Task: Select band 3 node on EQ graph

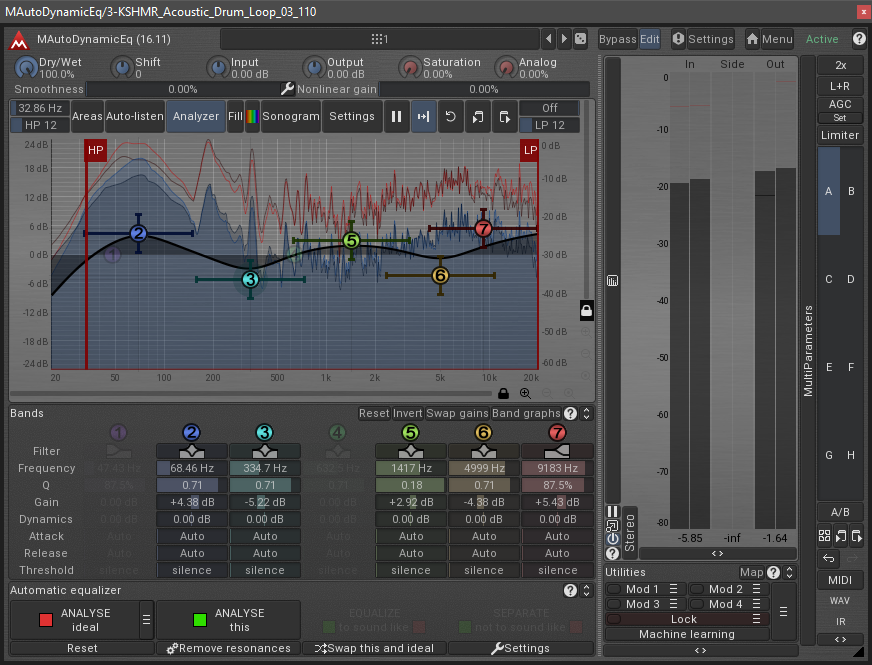Action: [x=250, y=280]
